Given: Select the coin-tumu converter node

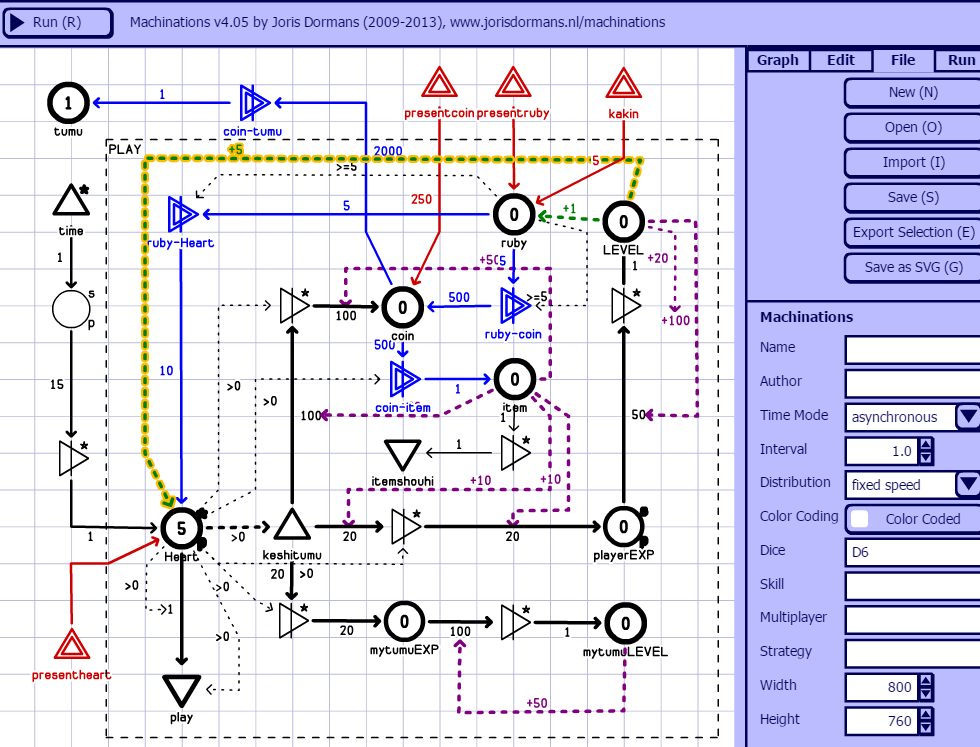Looking at the screenshot, I should pyautogui.click(x=253, y=101).
